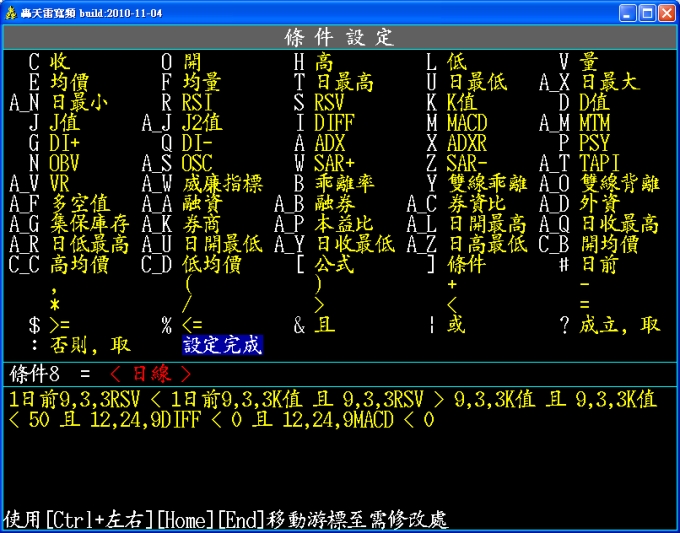Pick the PSY indicator
The height and width of the screenshot is (533, 680).
click(x=595, y=143)
